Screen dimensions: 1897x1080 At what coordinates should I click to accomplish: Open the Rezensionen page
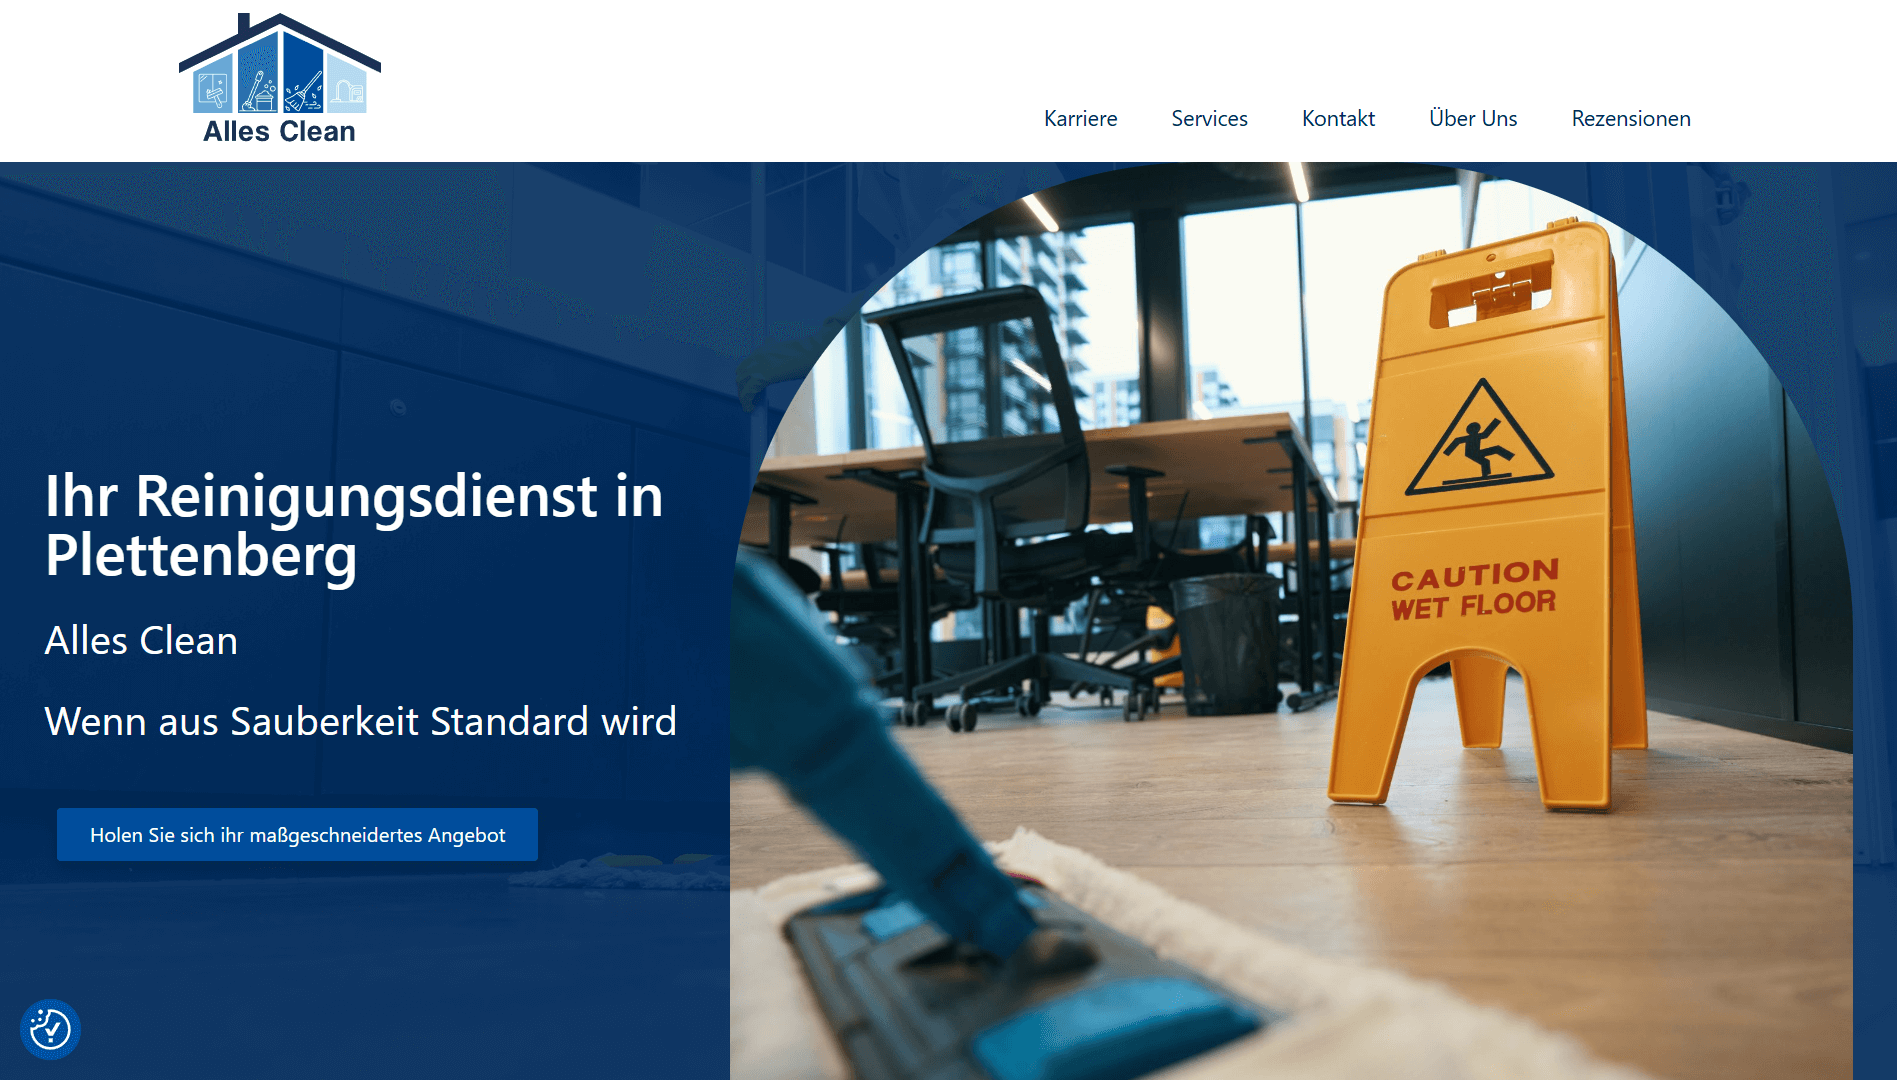point(1630,118)
